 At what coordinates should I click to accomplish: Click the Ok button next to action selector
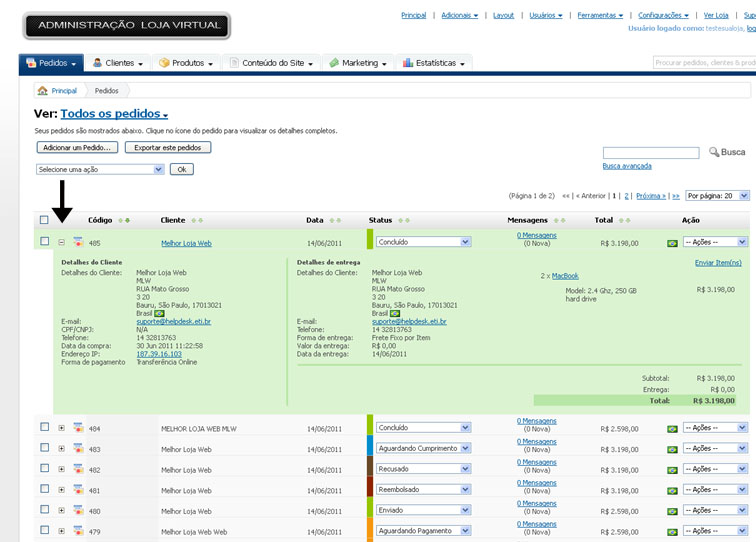click(182, 169)
